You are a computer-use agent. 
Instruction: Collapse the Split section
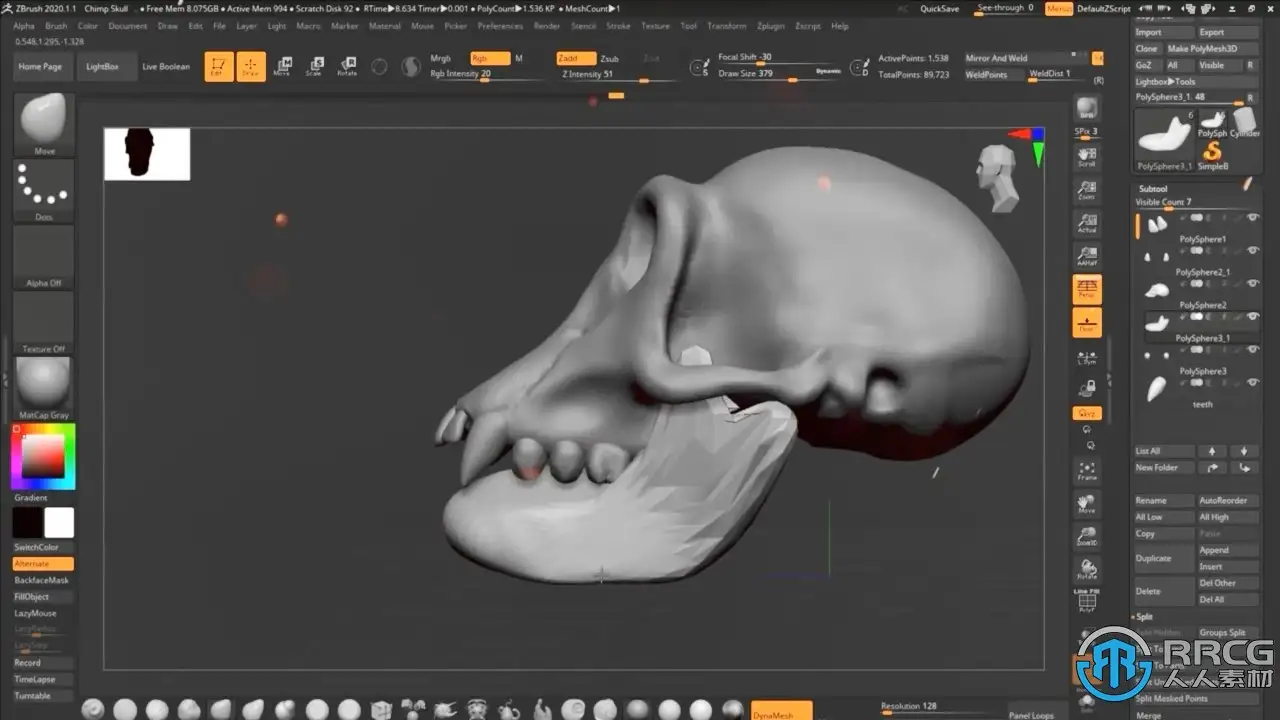1144,617
